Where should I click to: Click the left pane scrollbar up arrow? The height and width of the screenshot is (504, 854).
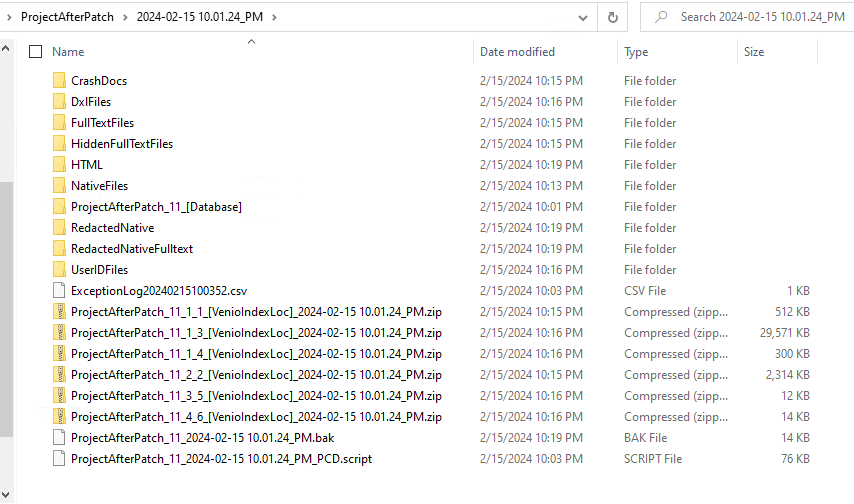click(6, 48)
